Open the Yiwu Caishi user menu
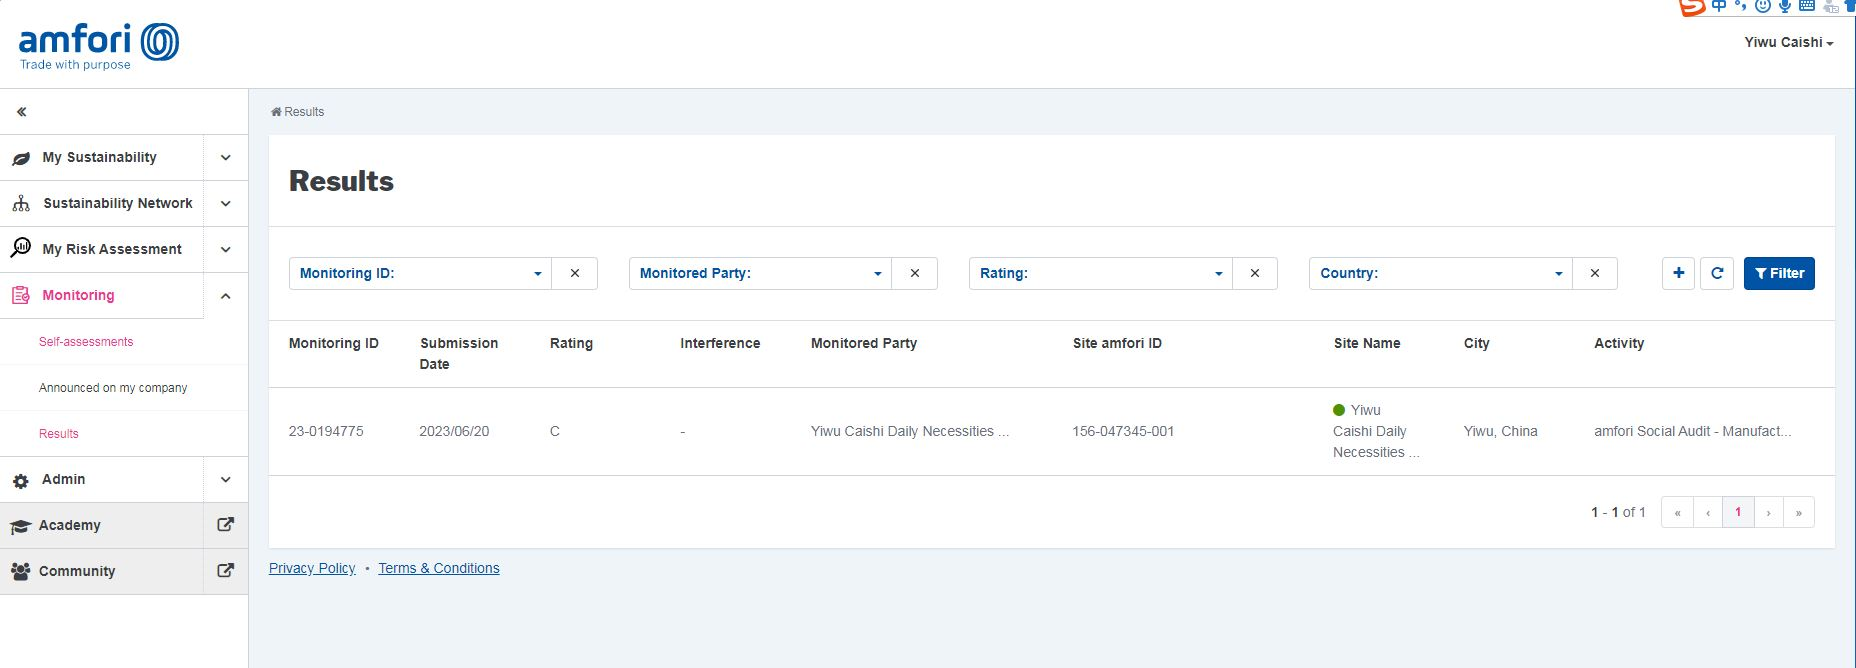1856x668 pixels. [1788, 43]
